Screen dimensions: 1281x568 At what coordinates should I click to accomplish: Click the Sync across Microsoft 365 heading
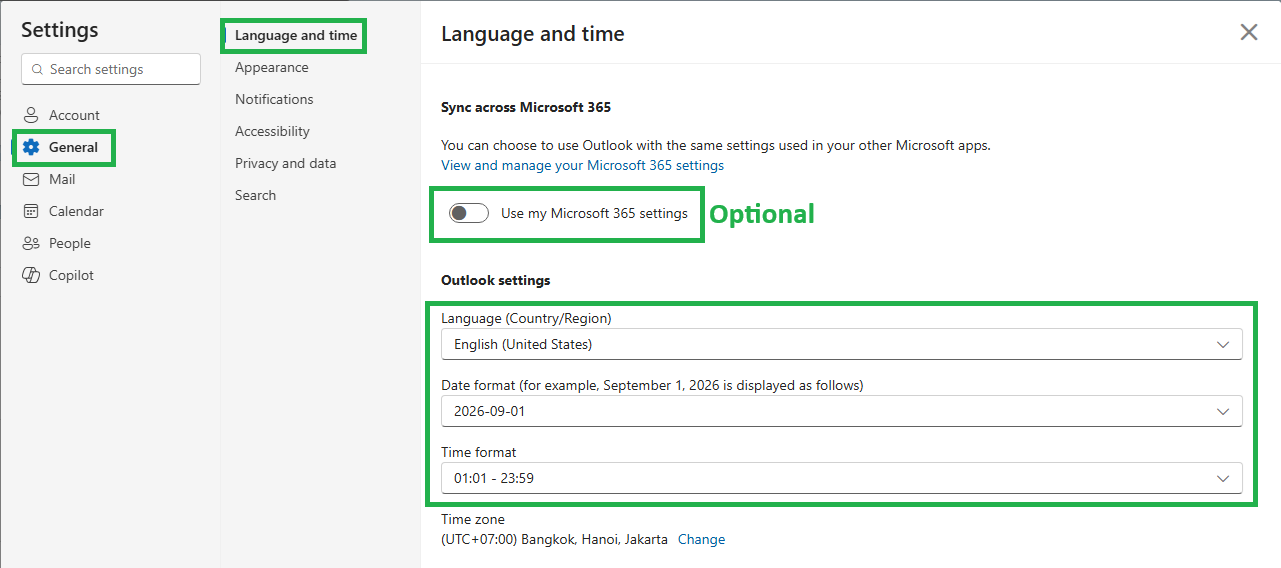click(x=526, y=107)
